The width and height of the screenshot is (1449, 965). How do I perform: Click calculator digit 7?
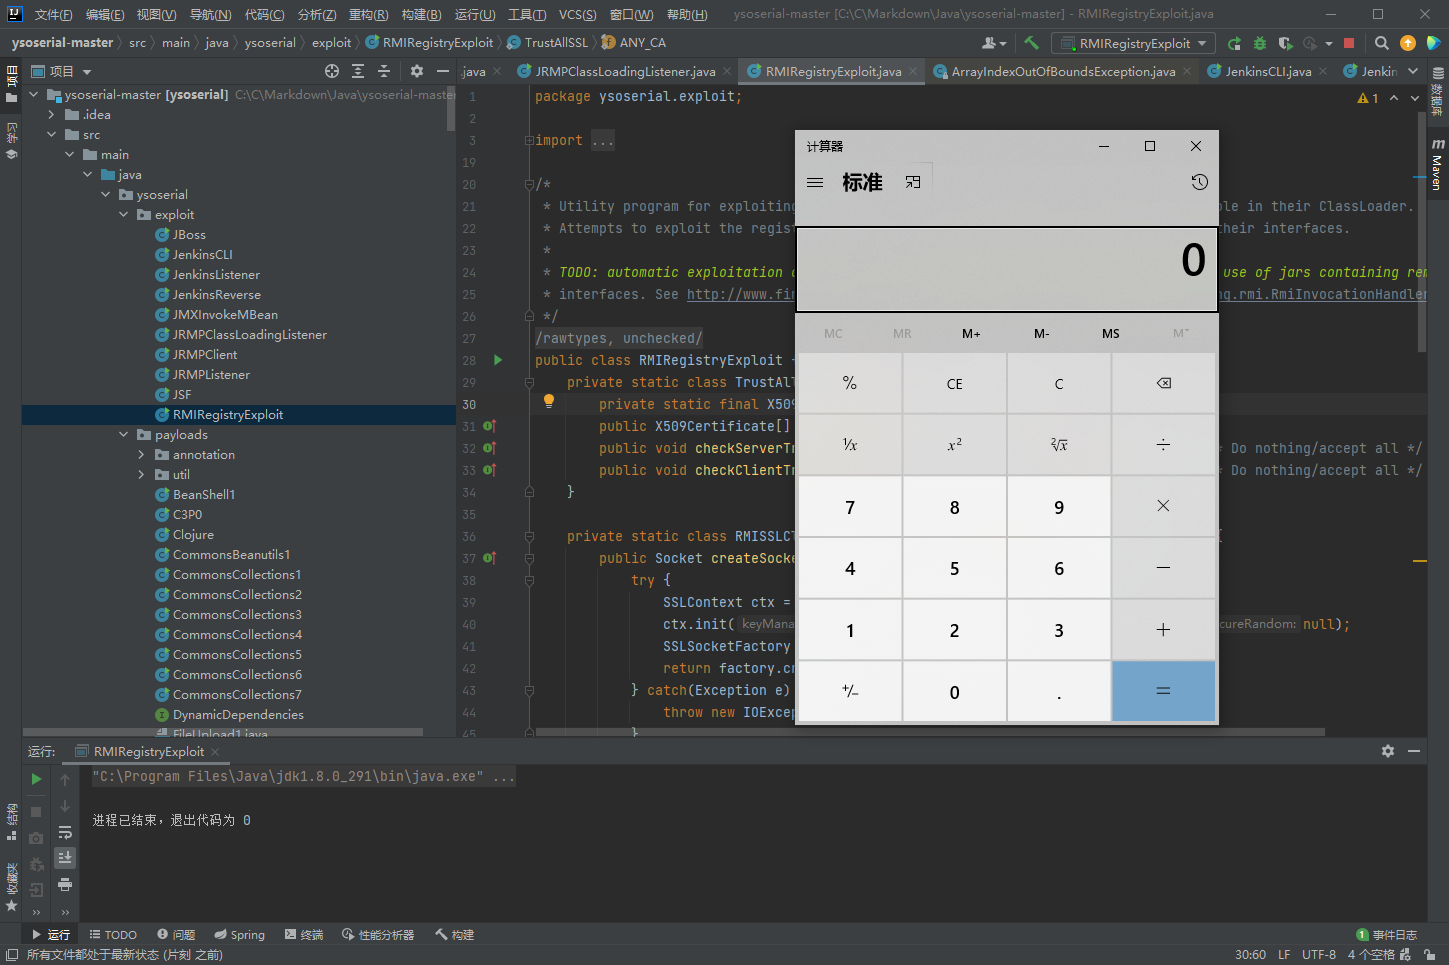[x=850, y=507]
